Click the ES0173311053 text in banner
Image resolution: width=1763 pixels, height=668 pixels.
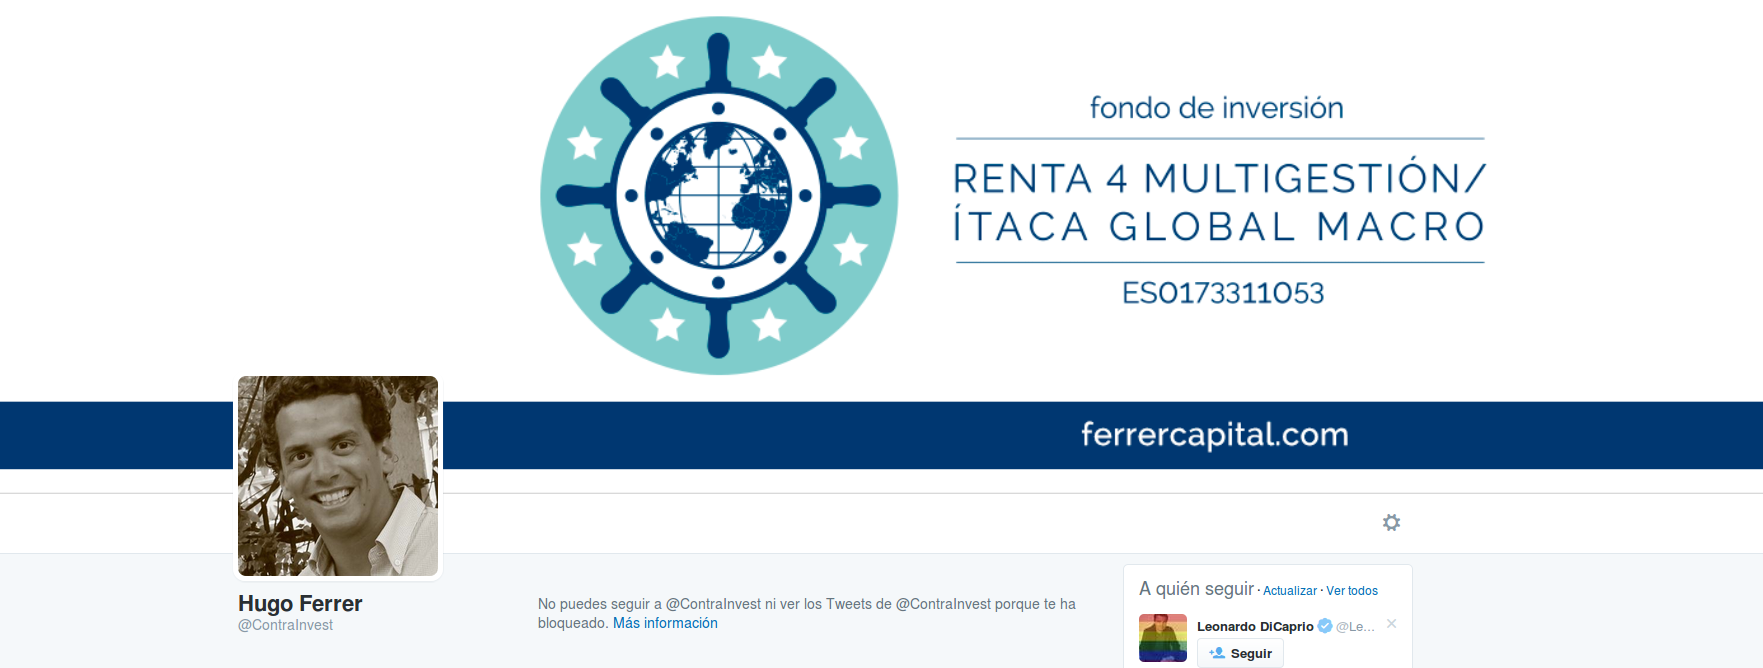1222,293
